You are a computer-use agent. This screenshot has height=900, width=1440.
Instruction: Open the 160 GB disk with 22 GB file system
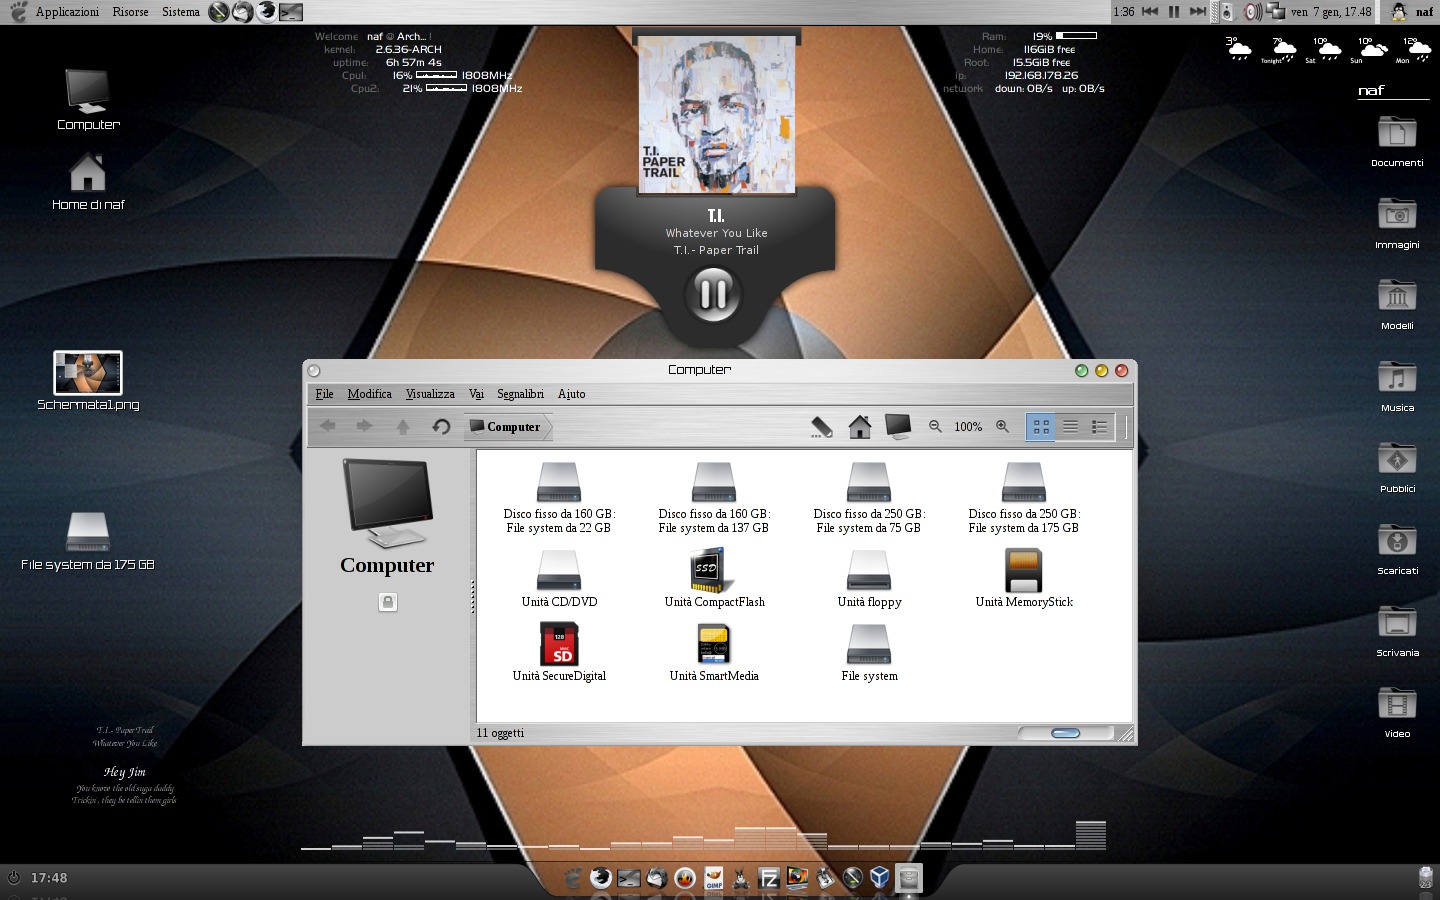point(558,498)
